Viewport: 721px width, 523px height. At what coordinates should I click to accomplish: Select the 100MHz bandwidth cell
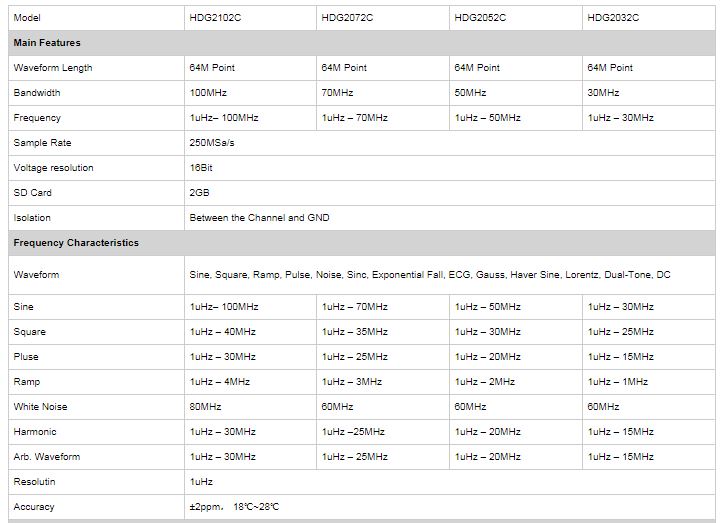tap(208, 93)
